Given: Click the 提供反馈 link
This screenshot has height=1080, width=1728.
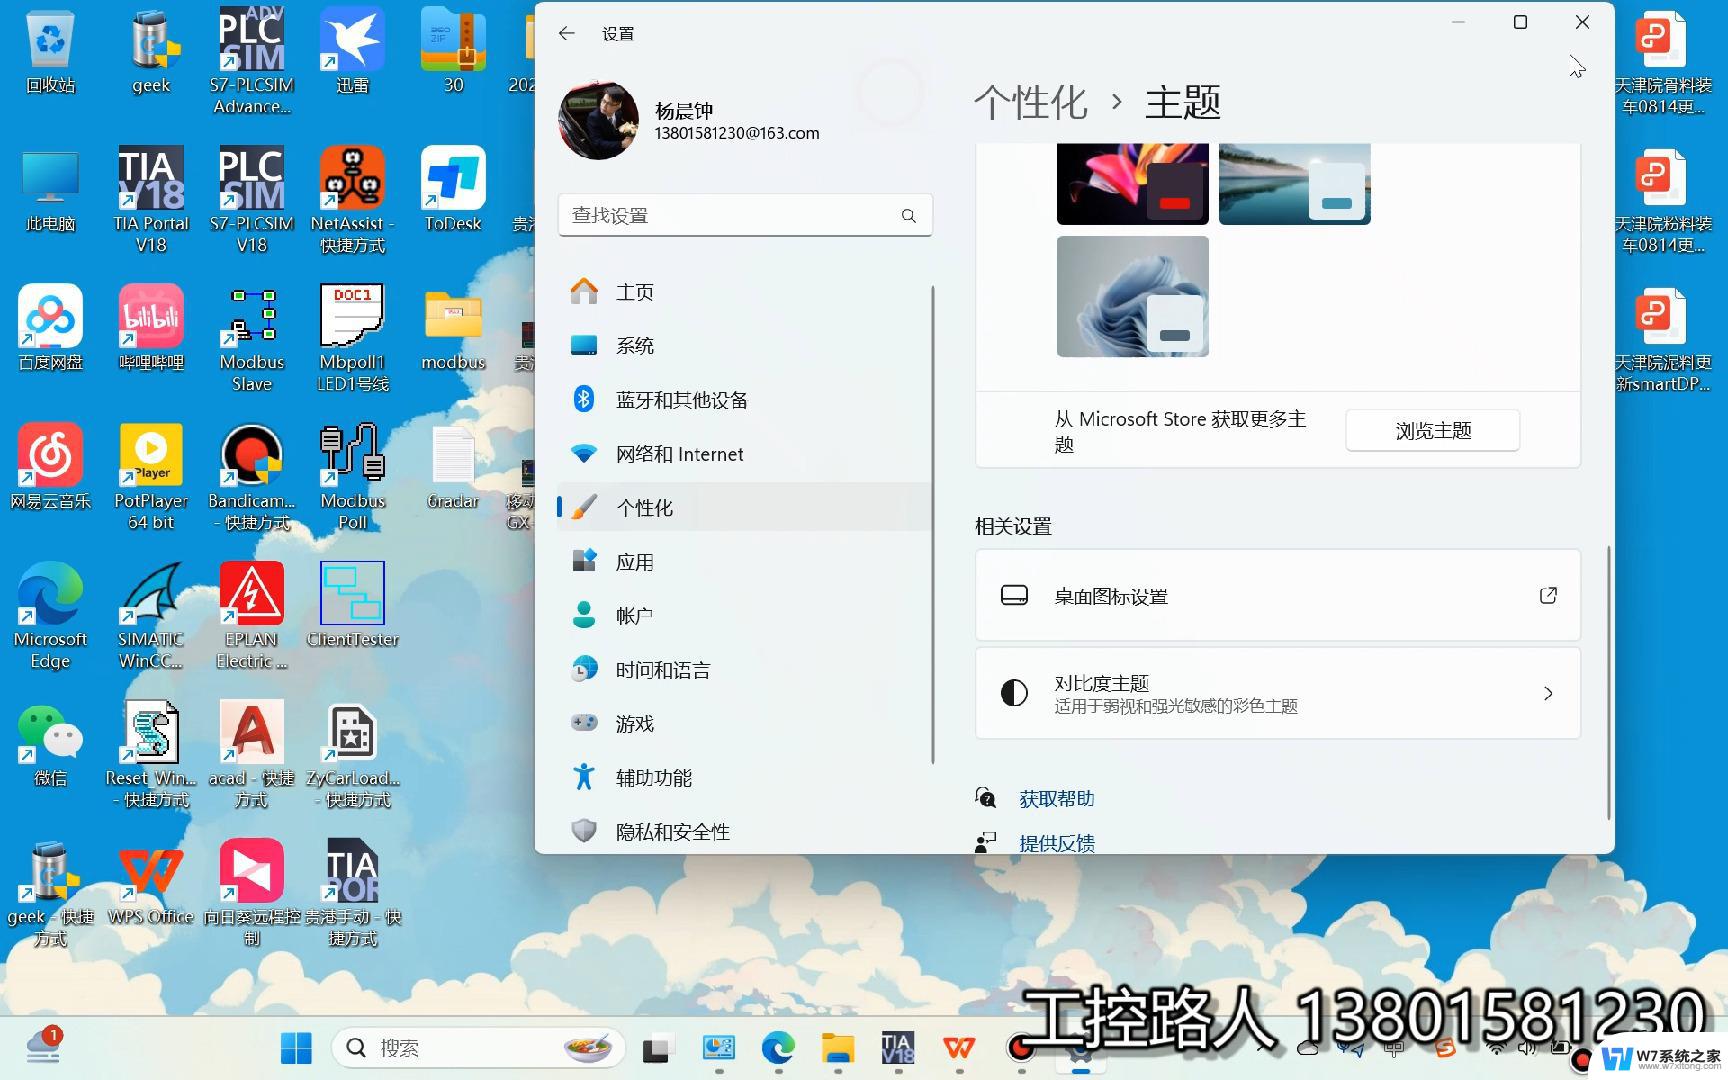Looking at the screenshot, I should coord(1056,843).
